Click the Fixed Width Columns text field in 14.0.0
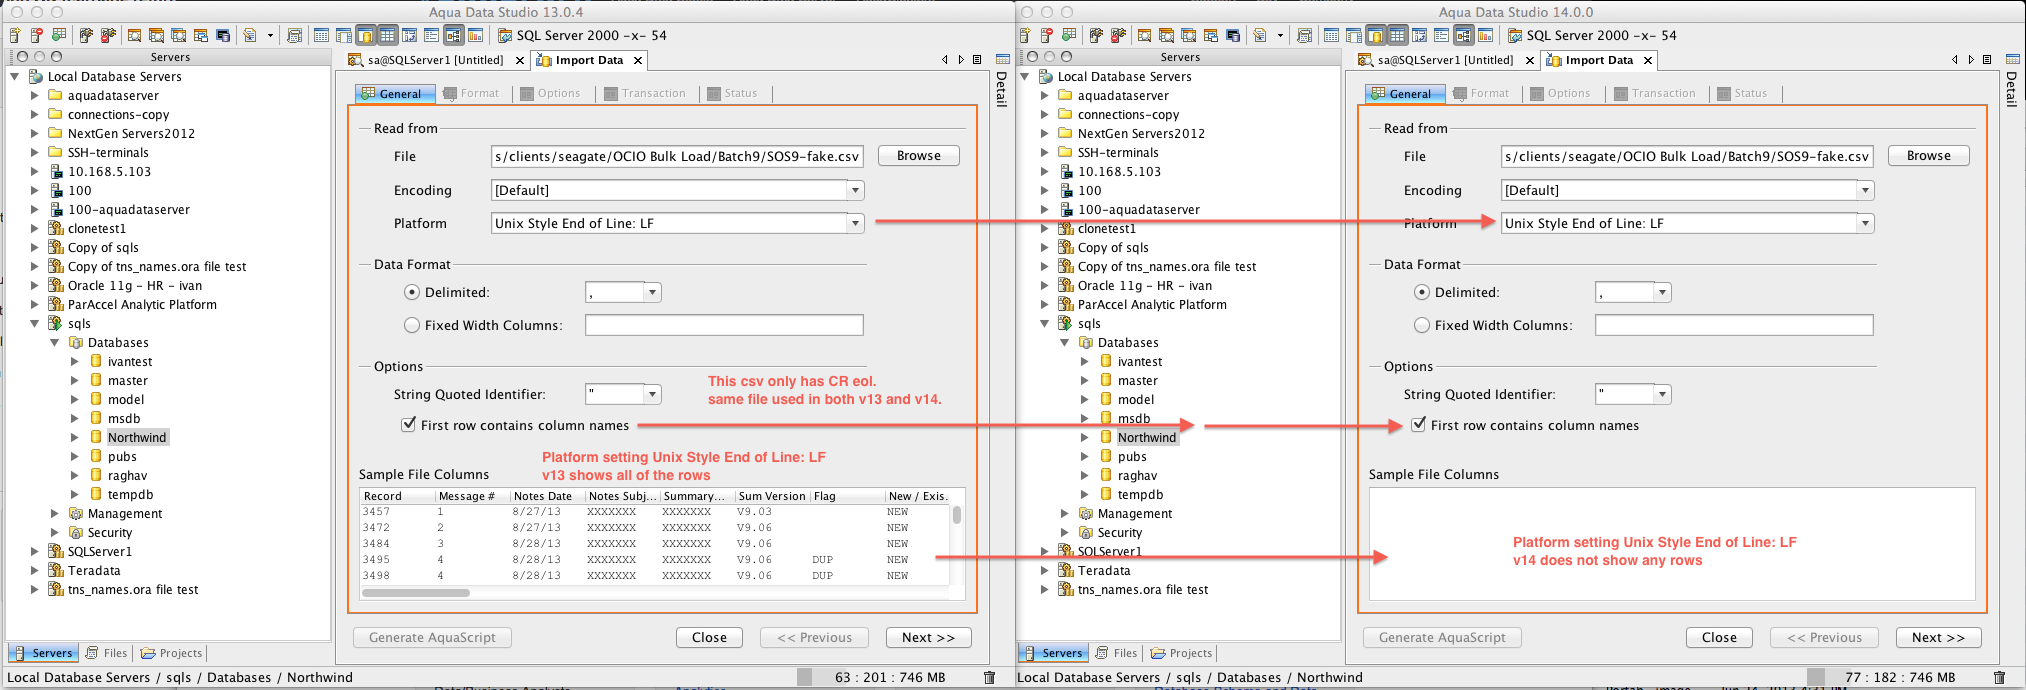Viewport: 2026px width, 690px height. (1734, 325)
